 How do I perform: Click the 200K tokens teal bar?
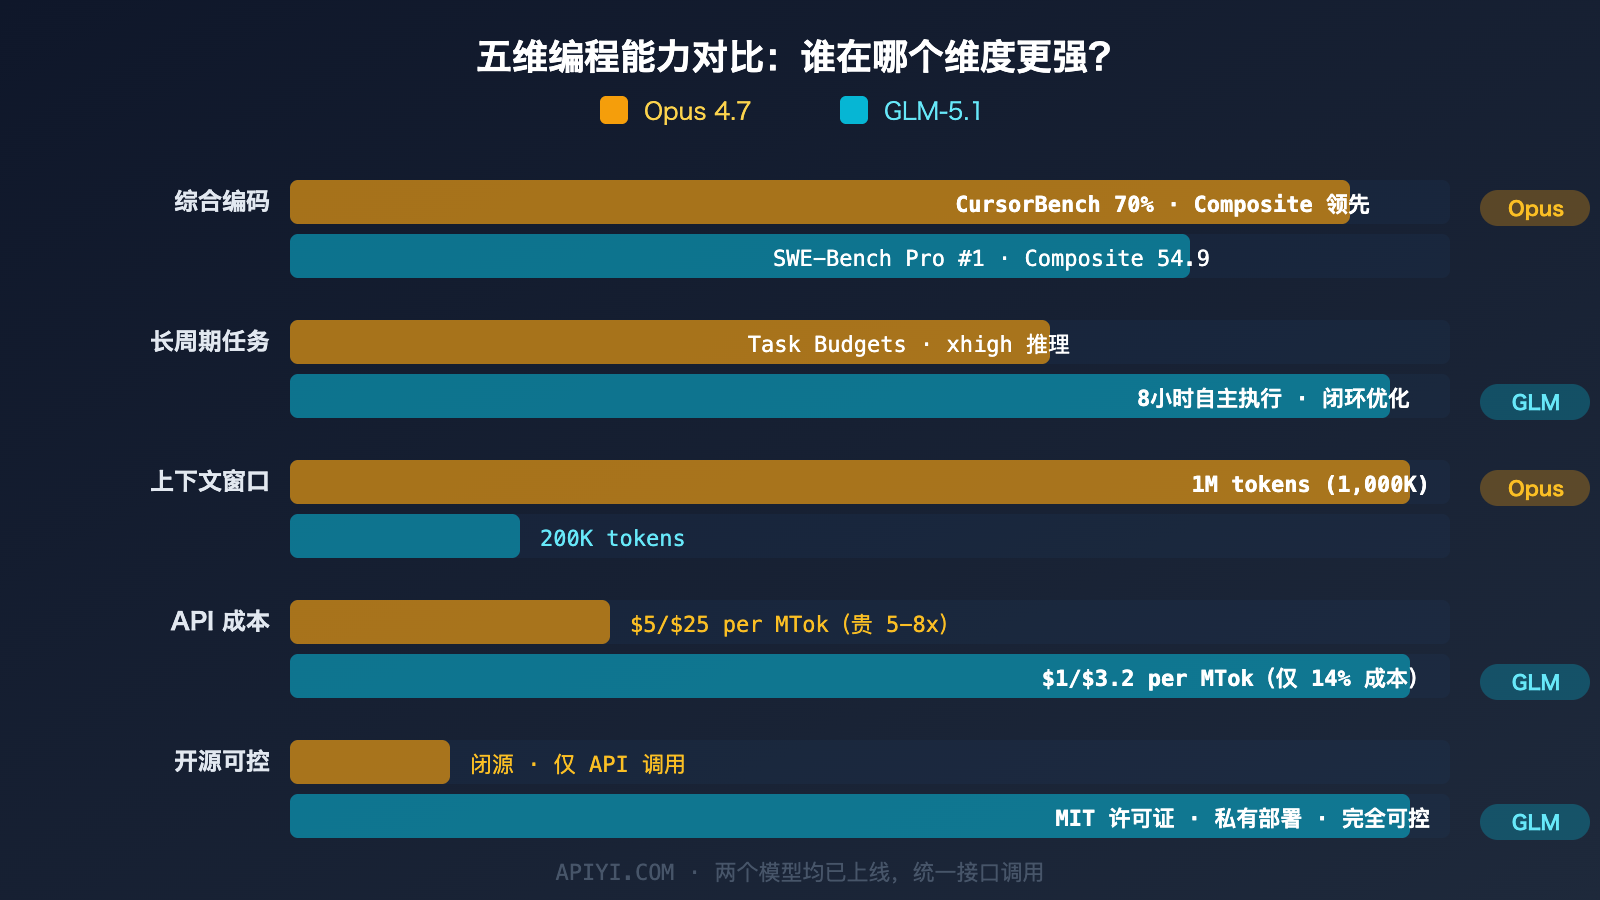click(404, 537)
